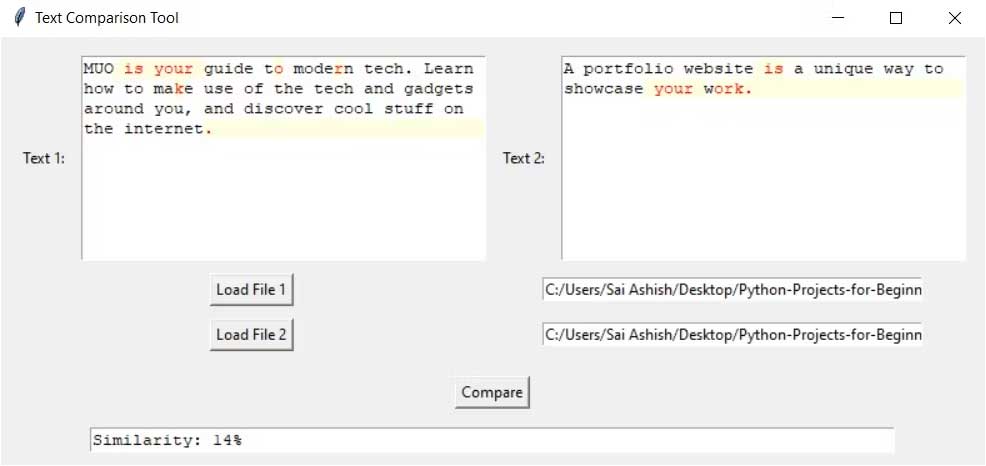Minimize the Text Comparison Tool window
The image size is (986, 466).
click(839, 18)
